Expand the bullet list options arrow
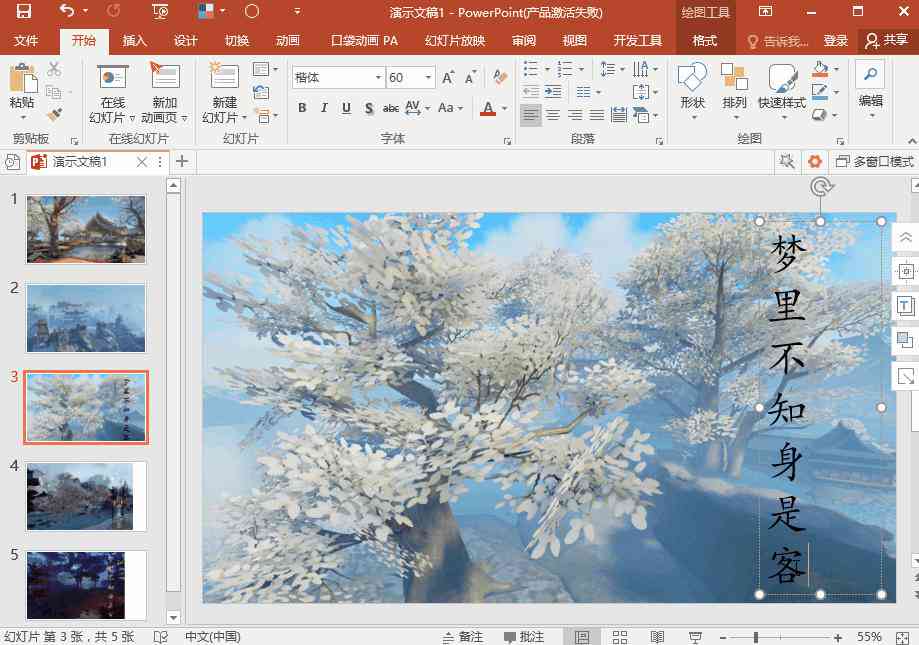 tap(547, 69)
